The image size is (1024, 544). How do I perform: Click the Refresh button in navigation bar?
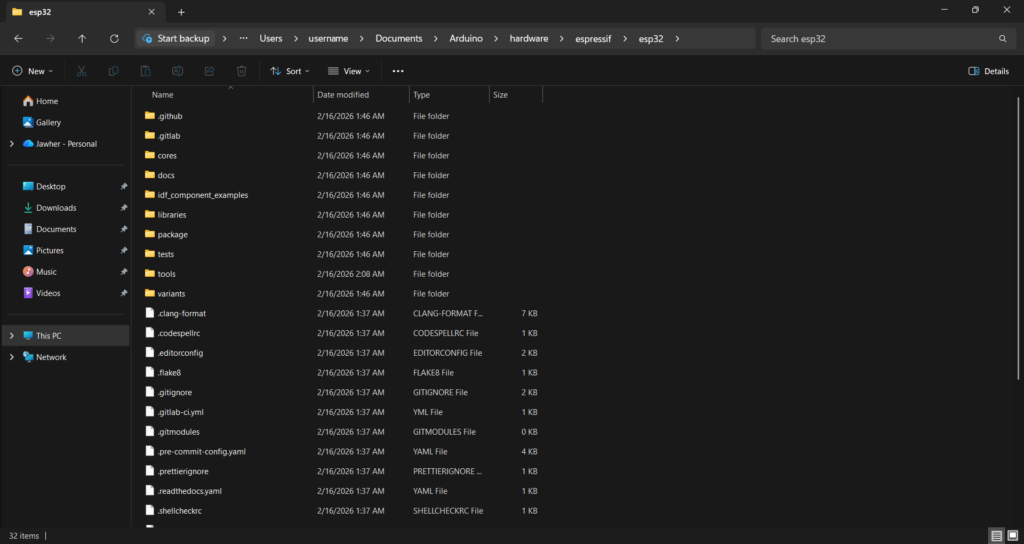[x=114, y=38]
